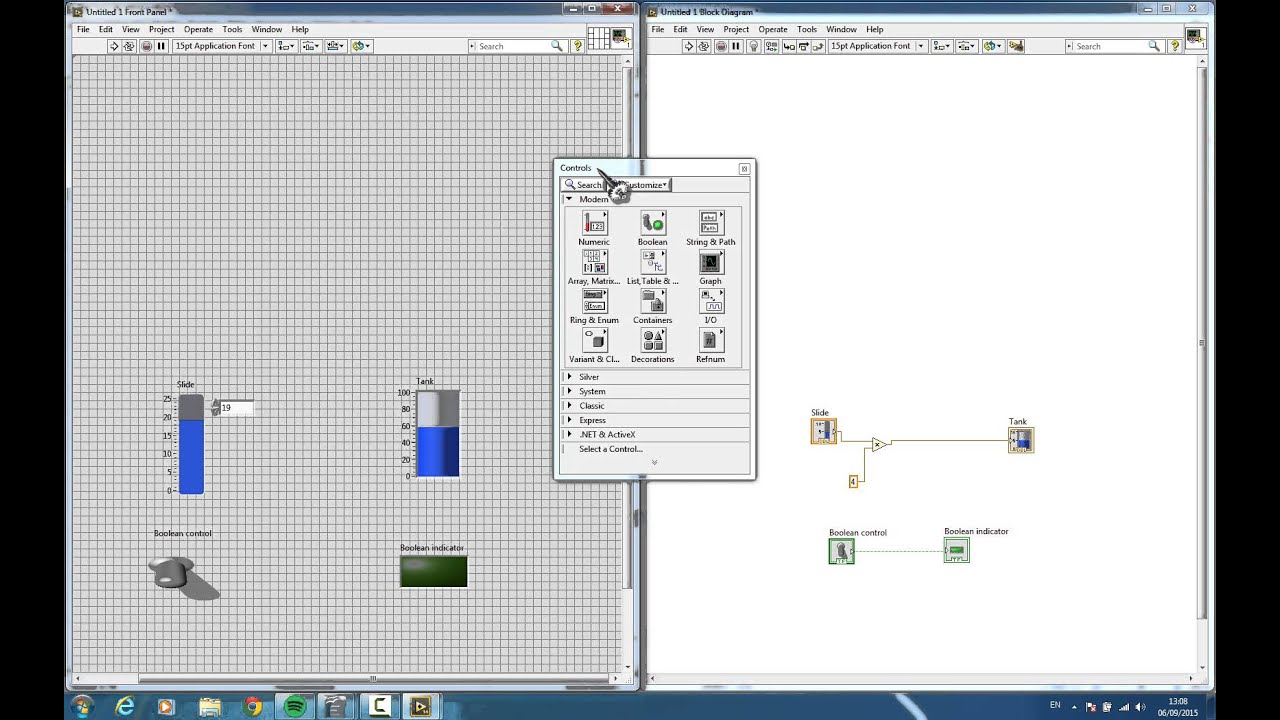
Task: Open Front Panel Align Objects dropdown
Action: tap(286, 46)
